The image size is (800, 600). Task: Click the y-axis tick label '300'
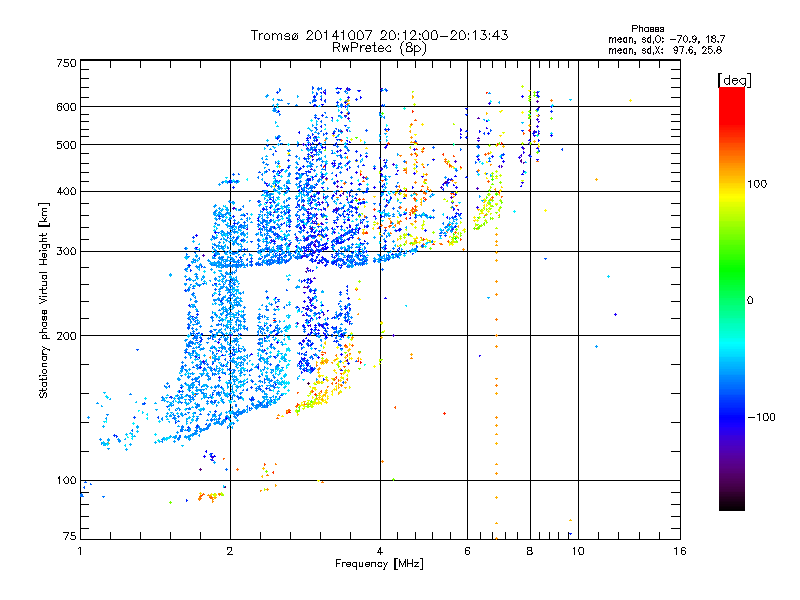(67, 252)
